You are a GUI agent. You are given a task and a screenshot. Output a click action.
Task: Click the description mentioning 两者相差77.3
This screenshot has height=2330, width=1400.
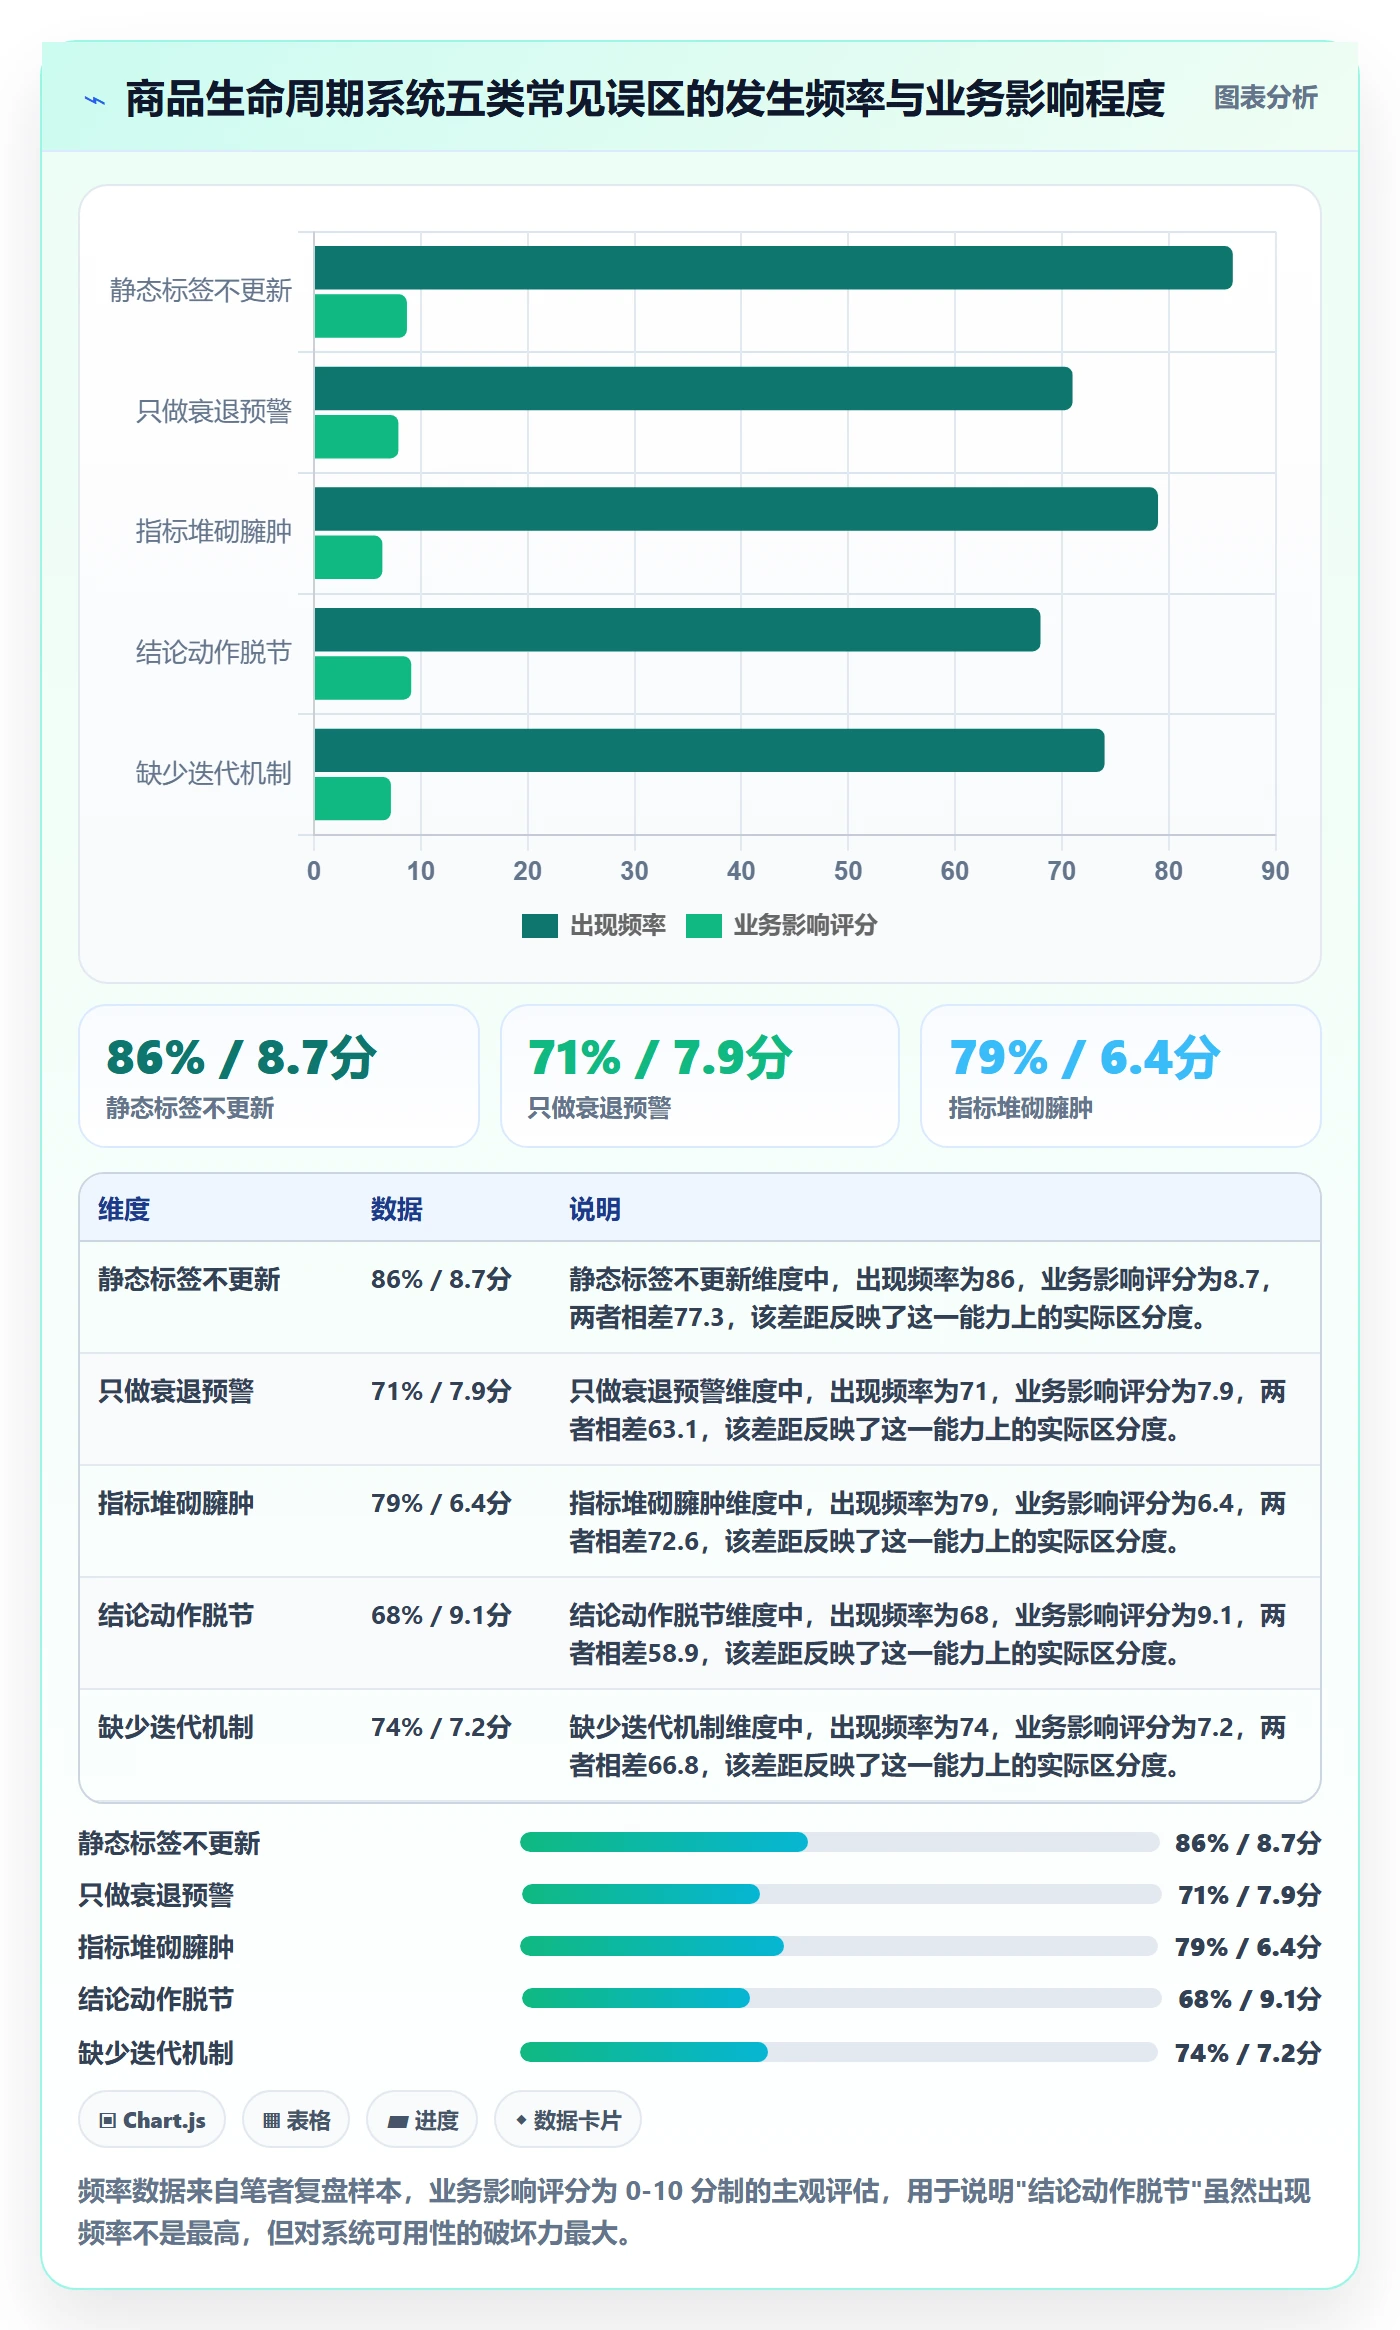pyautogui.click(x=920, y=1298)
